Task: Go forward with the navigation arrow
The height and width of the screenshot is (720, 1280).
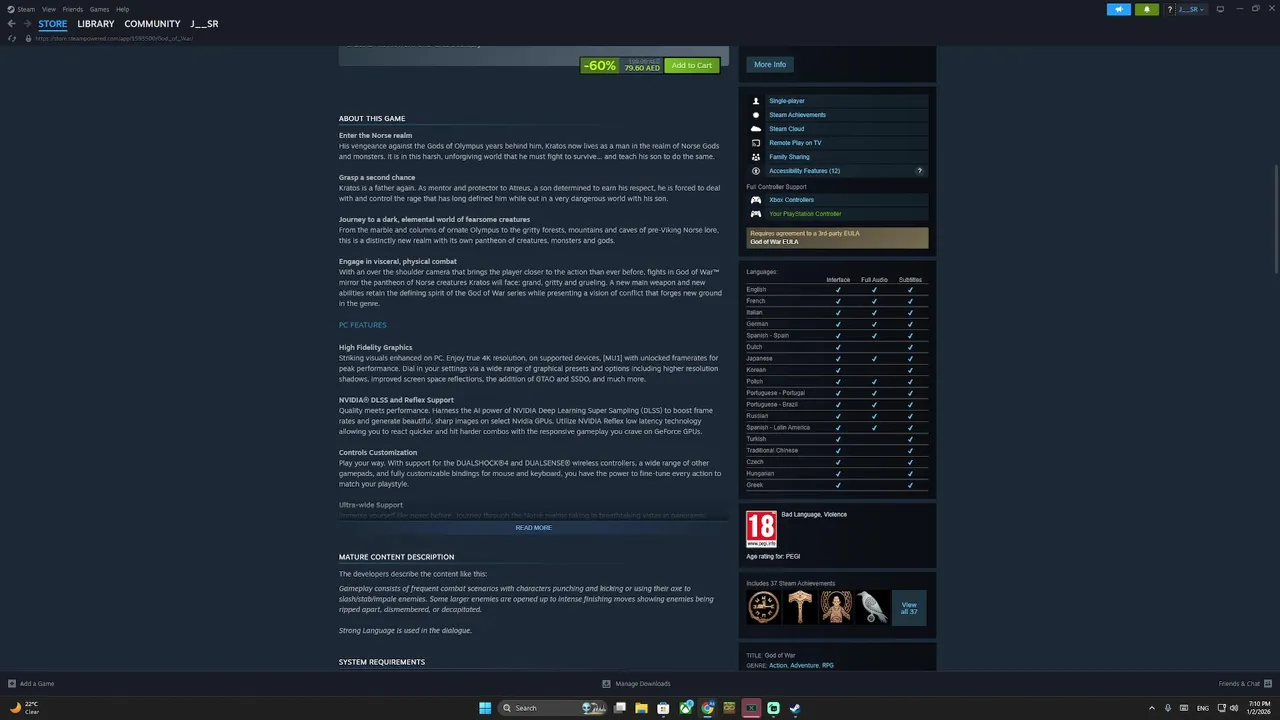Action: pyautogui.click(x=26, y=24)
